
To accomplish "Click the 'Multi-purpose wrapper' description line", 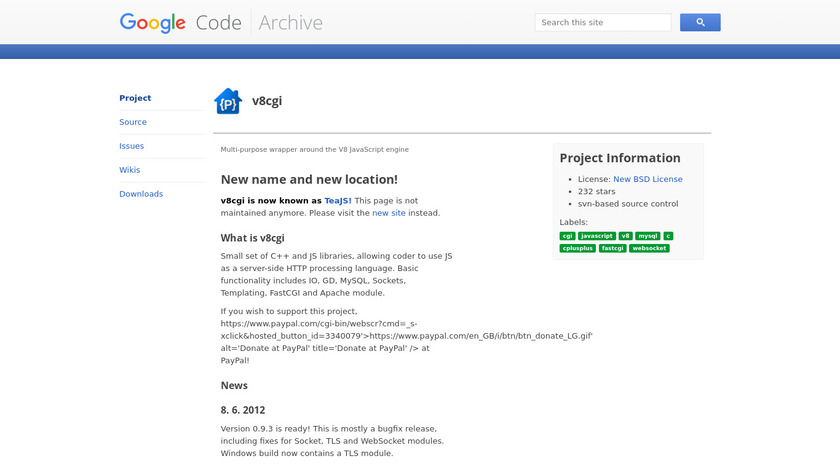I will pos(314,150).
